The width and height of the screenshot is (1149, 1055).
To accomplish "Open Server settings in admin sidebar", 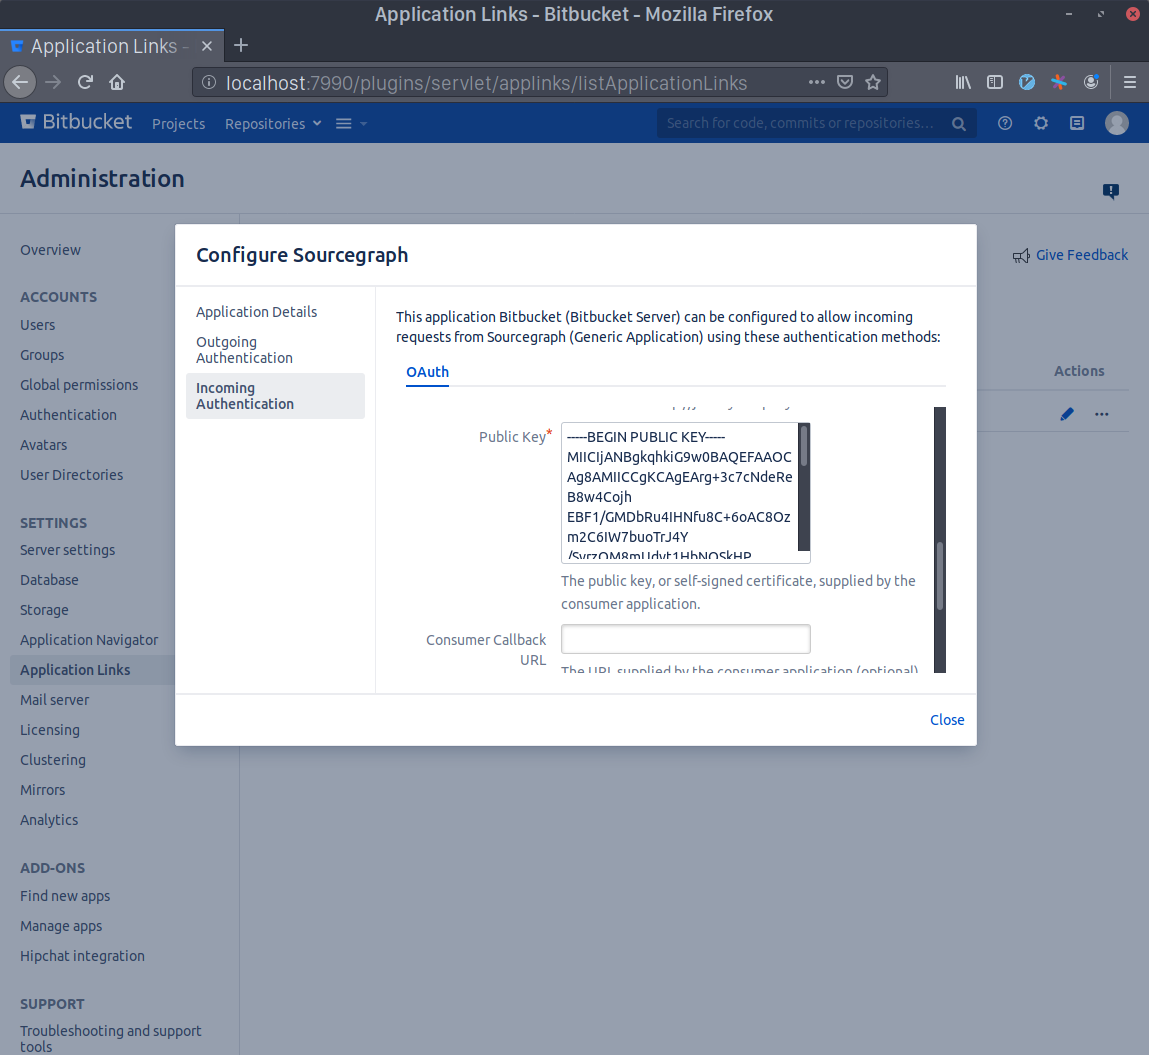I will pos(67,549).
